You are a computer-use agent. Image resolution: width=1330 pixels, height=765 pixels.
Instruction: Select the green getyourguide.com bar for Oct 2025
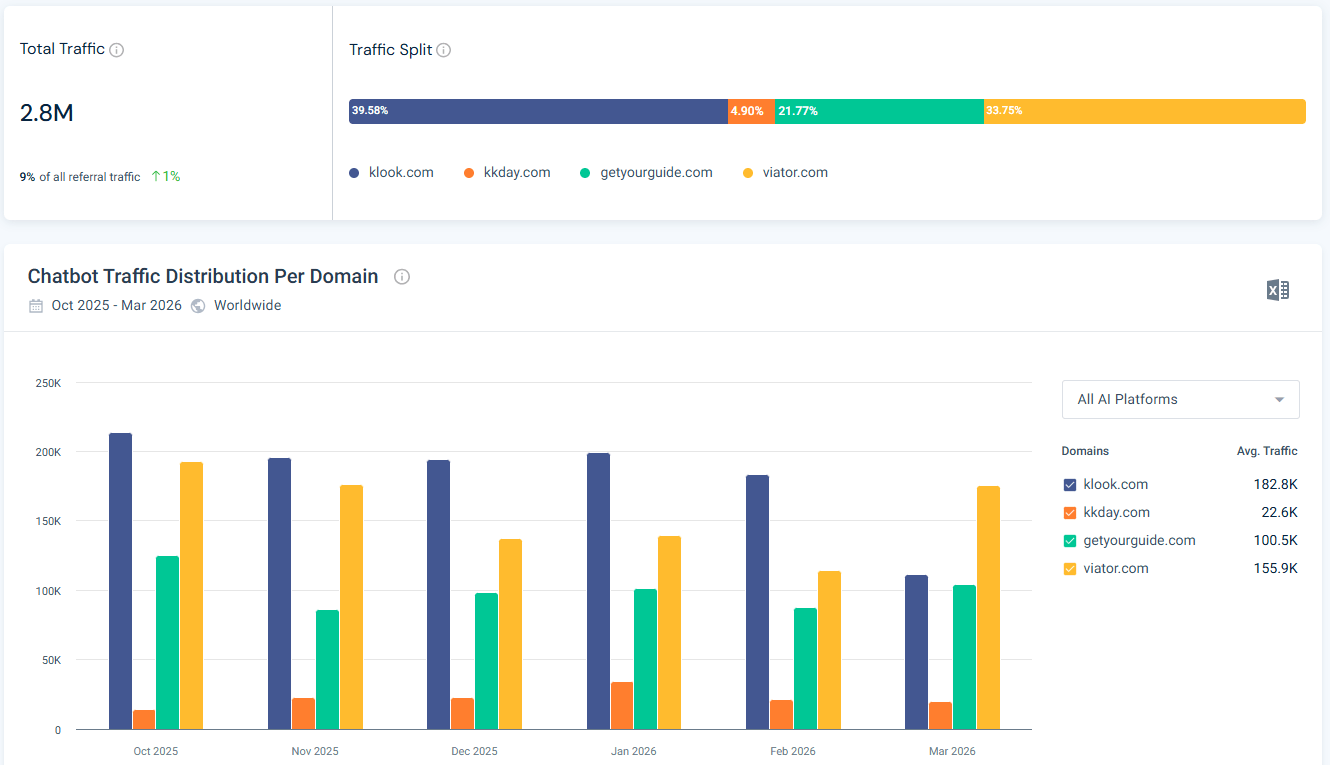168,643
